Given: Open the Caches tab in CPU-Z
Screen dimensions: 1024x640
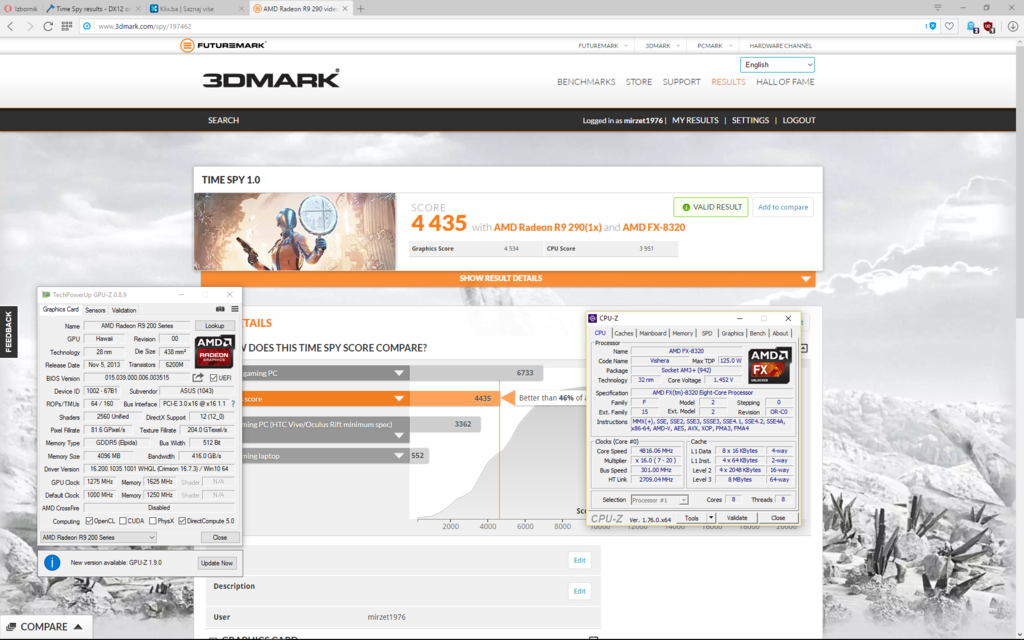Looking at the screenshot, I should 624,333.
